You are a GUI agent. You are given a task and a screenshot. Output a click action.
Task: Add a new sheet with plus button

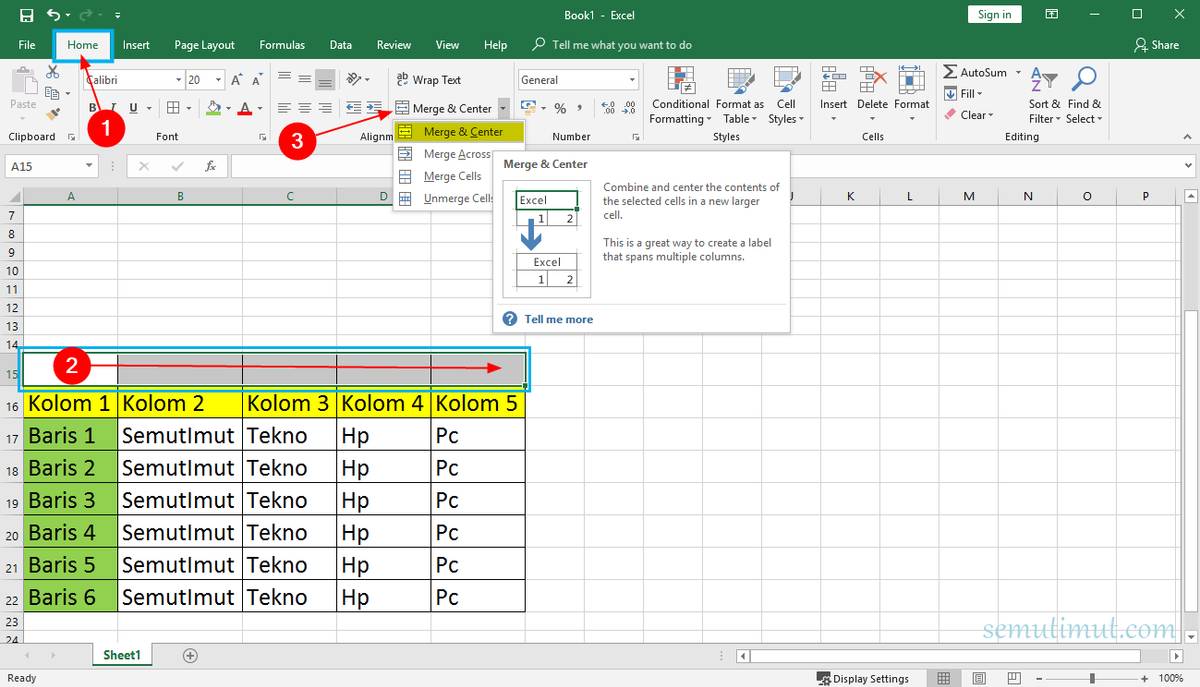[x=190, y=655]
